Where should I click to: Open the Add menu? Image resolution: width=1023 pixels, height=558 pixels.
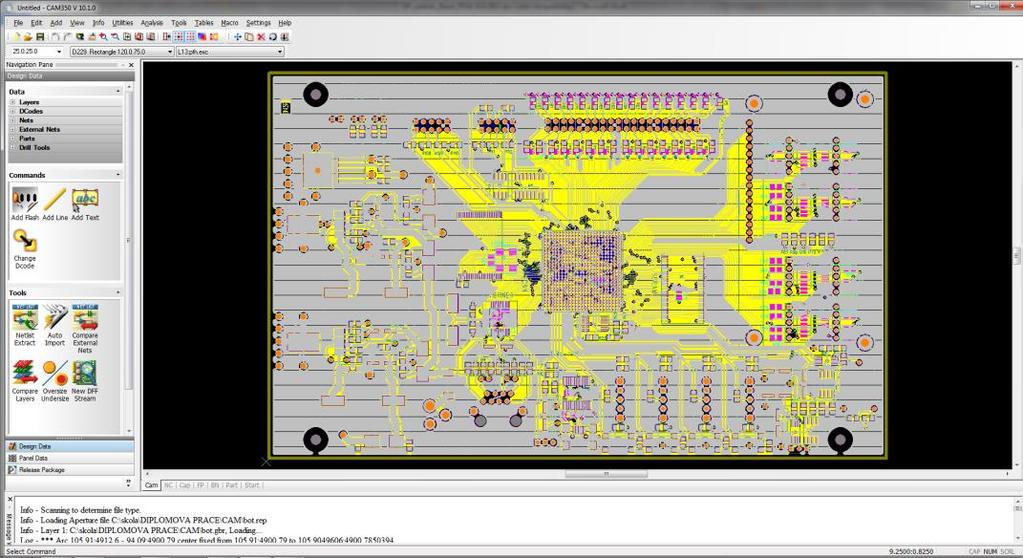click(56, 23)
